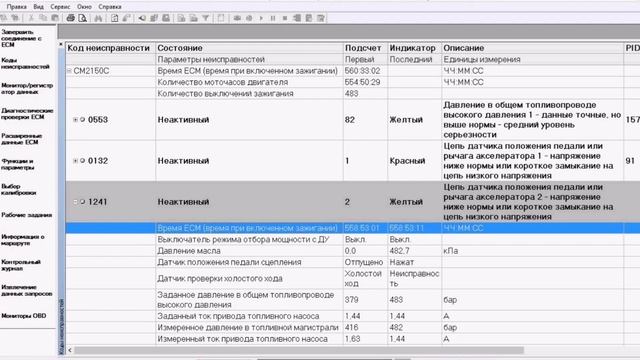This screenshot has width=640, height=360.
Task: Expand fault code 0132 details
Action: point(75,161)
